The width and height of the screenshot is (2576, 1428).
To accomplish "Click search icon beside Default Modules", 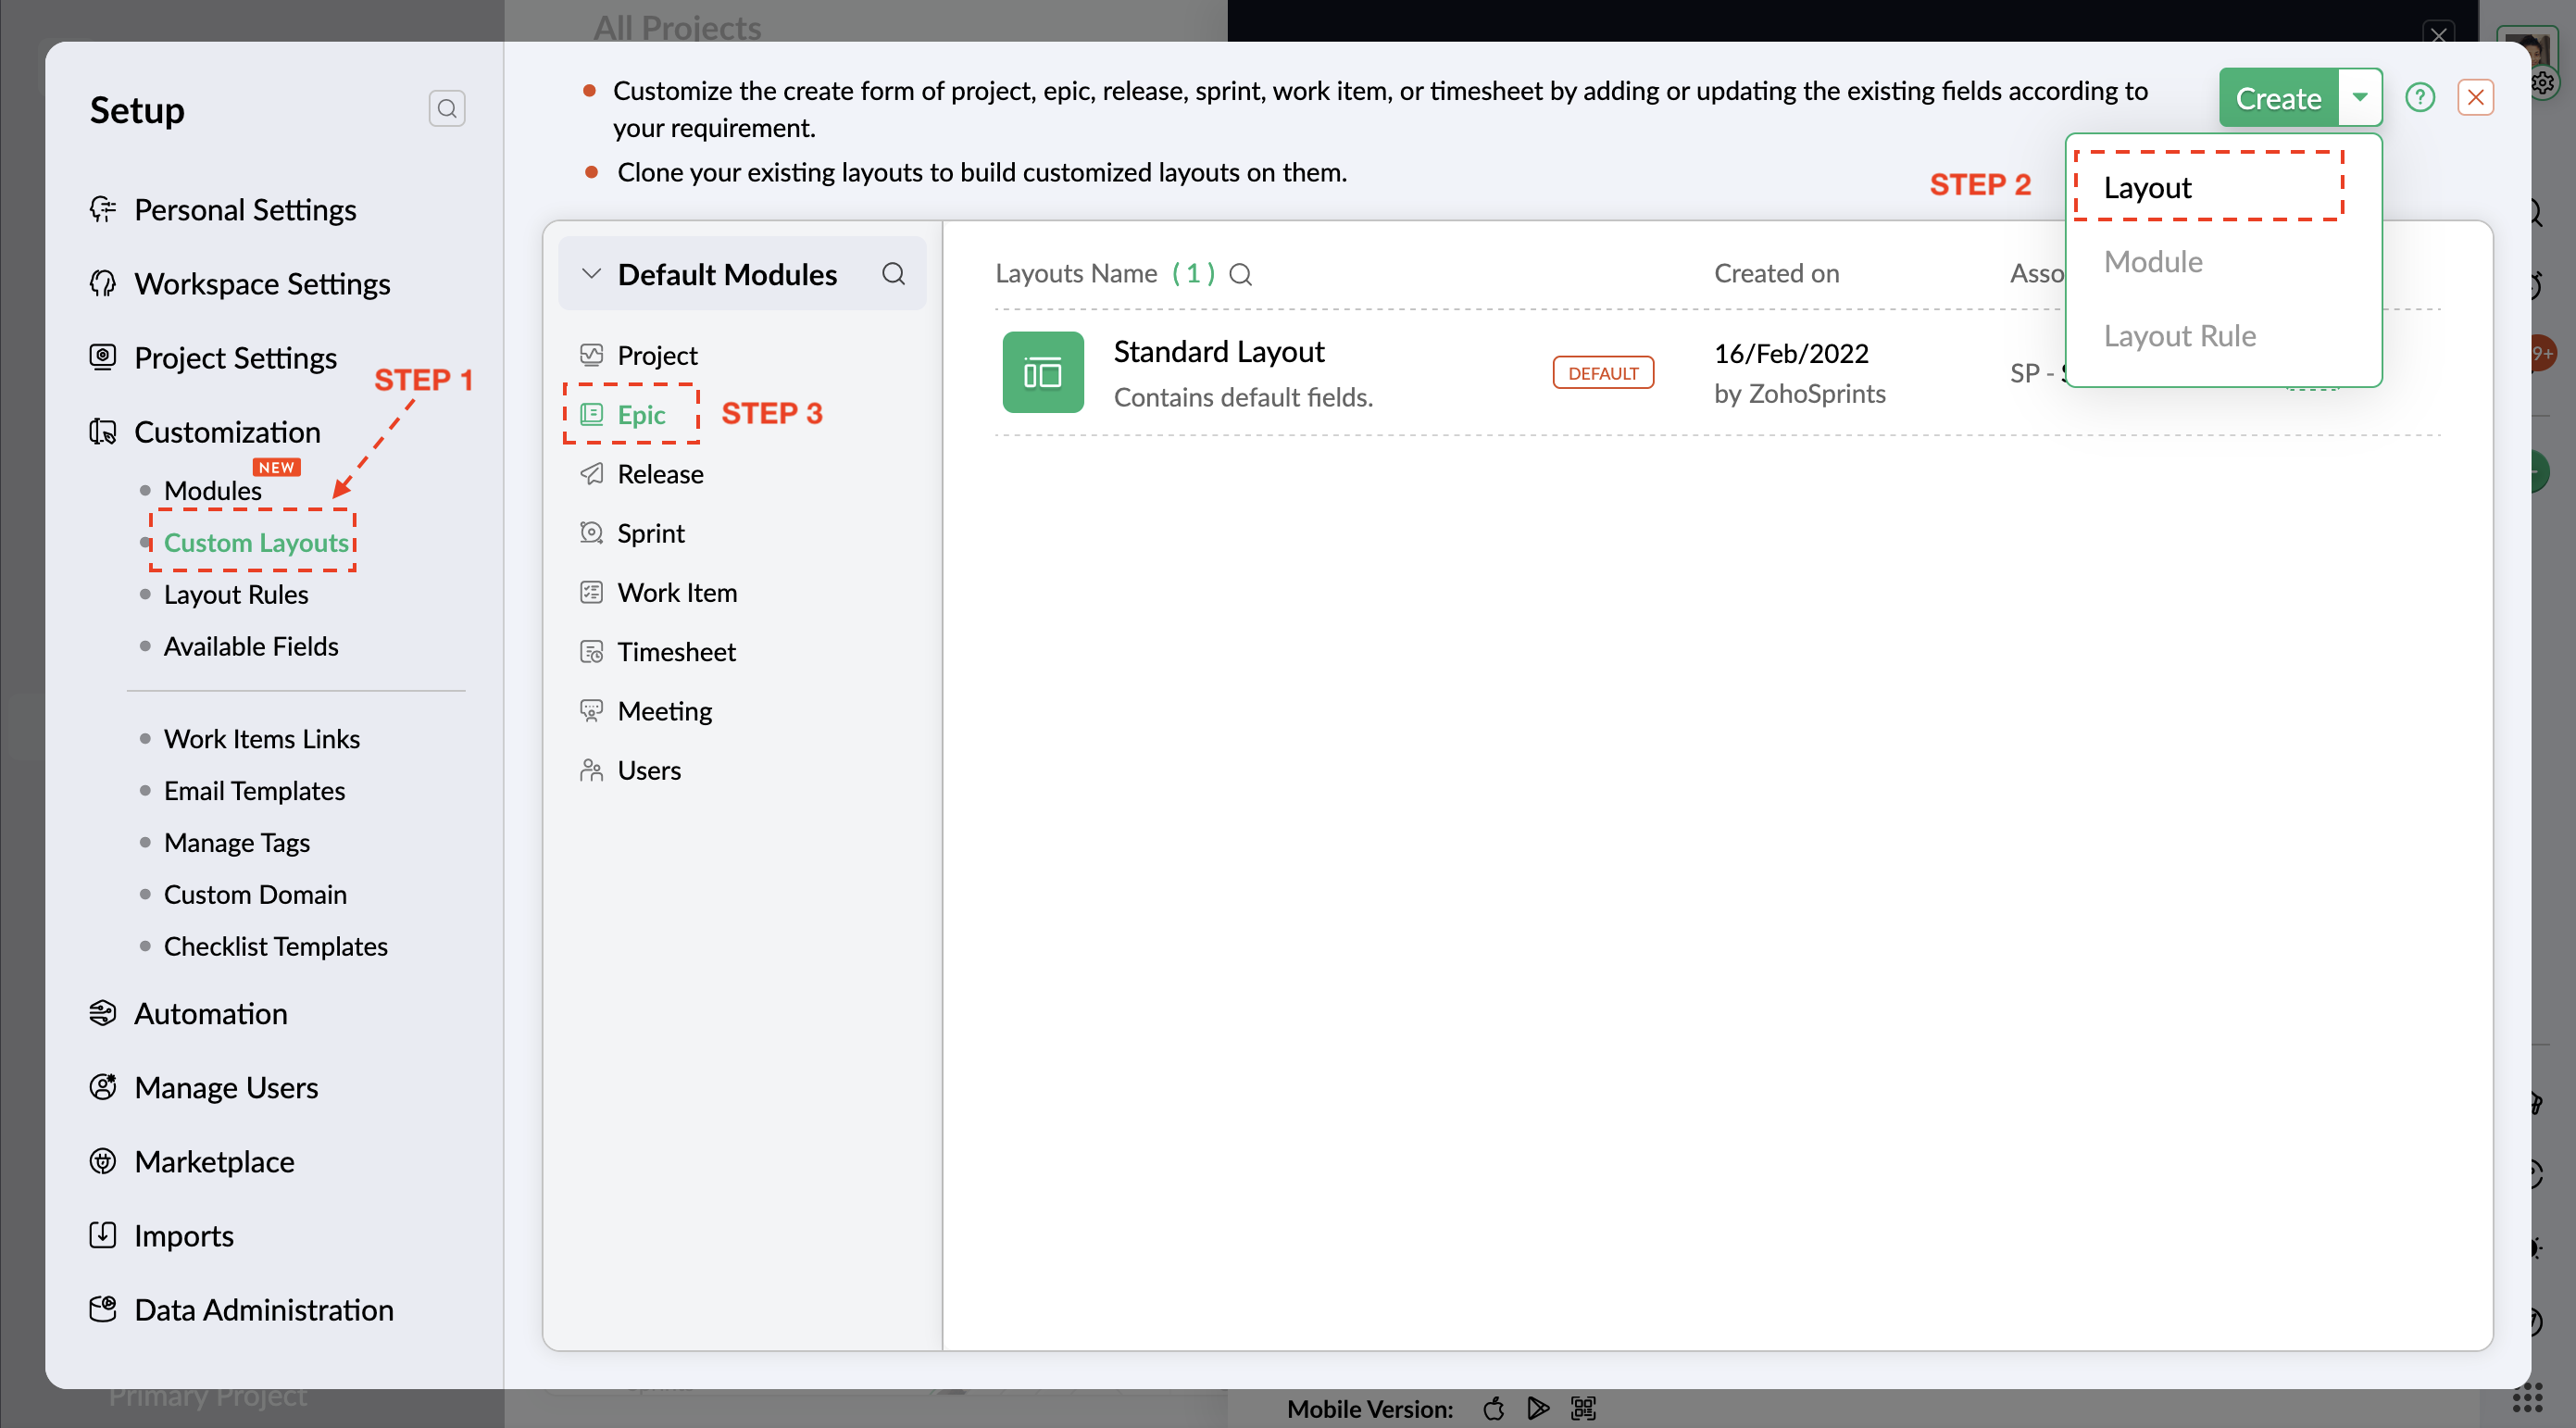I will coord(893,274).
